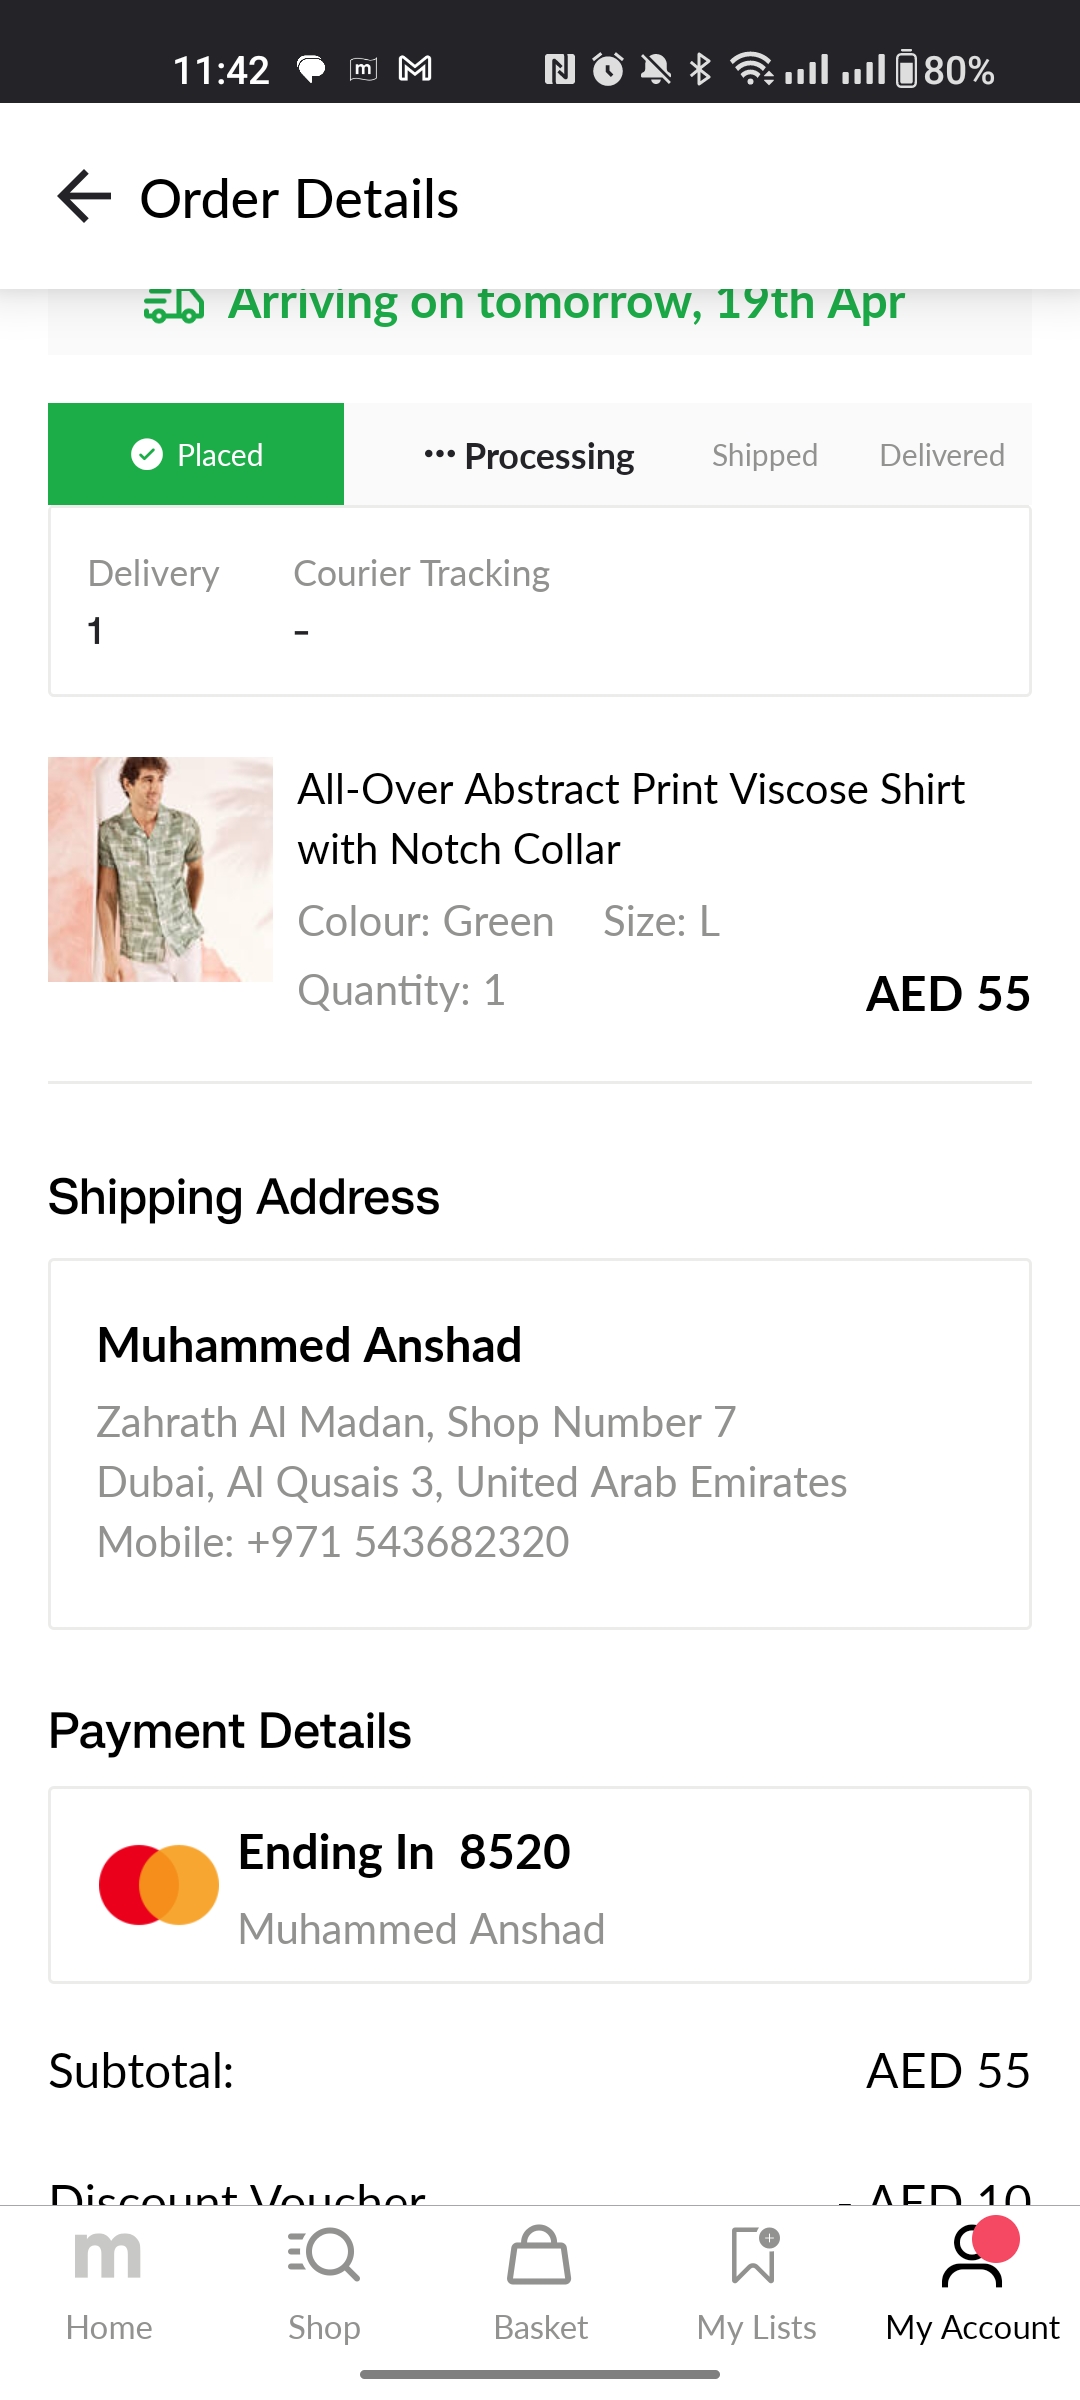
Task: Open the Basket bag icon
Action: pyautogui.click(x=540, y=2256)
